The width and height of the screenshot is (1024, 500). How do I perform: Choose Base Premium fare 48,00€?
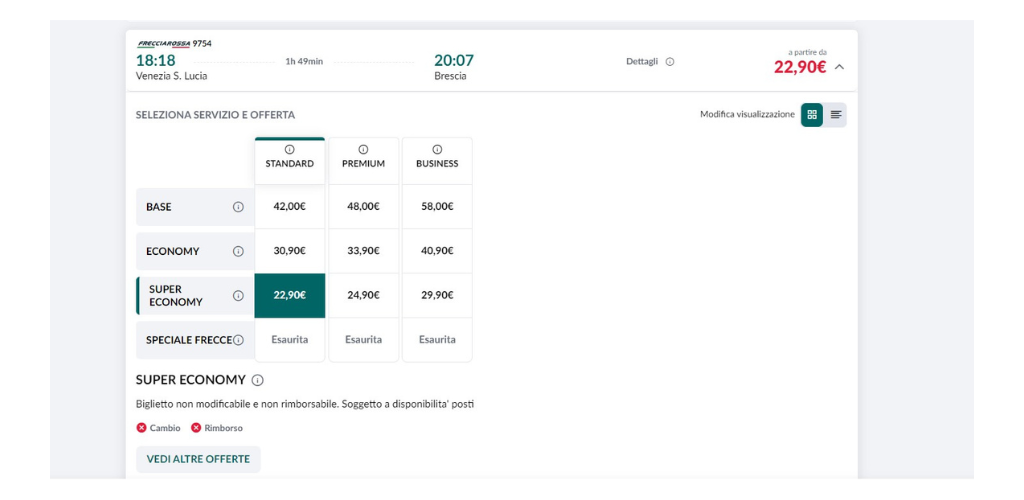[x=363, y=206]
